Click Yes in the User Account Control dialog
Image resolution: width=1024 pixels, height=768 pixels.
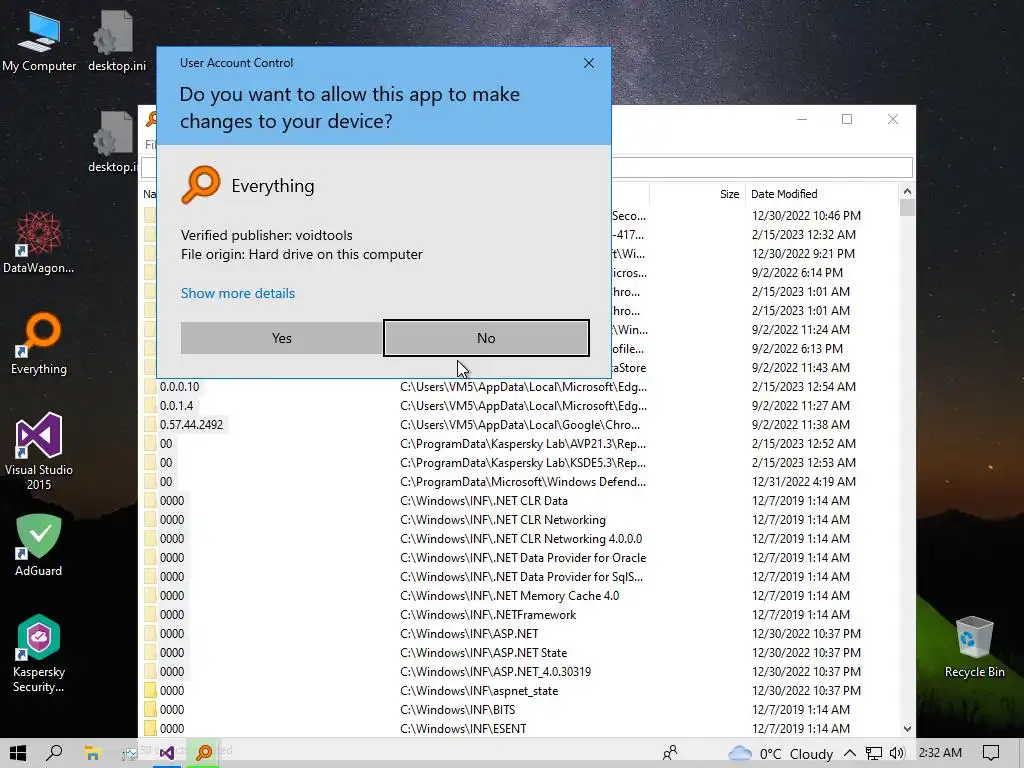point(281,338)
